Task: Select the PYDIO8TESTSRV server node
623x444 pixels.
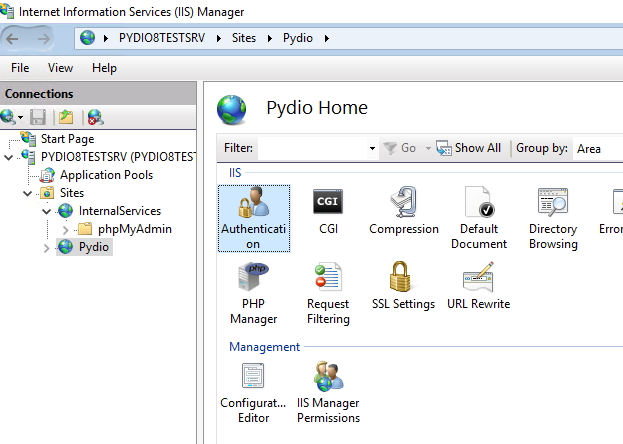Action: [118, 157]
